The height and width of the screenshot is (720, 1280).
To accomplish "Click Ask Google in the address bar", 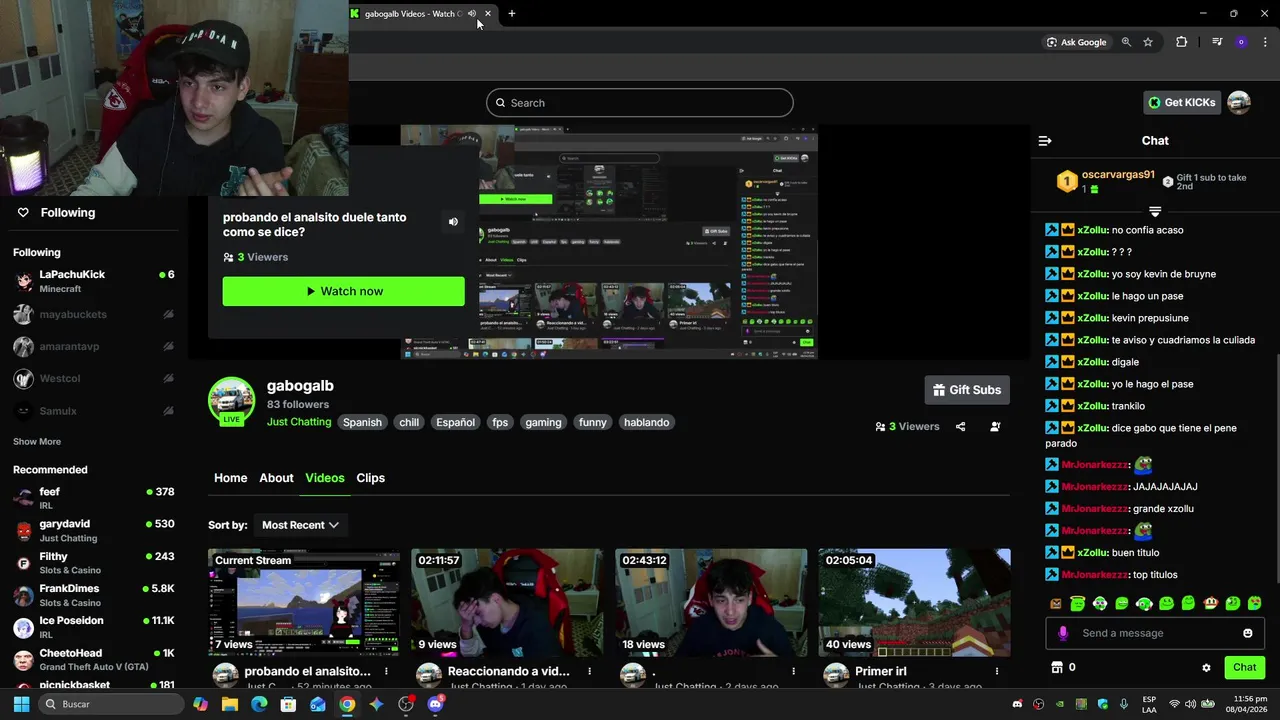I will pyautogui.click(x=1076, y=42).
